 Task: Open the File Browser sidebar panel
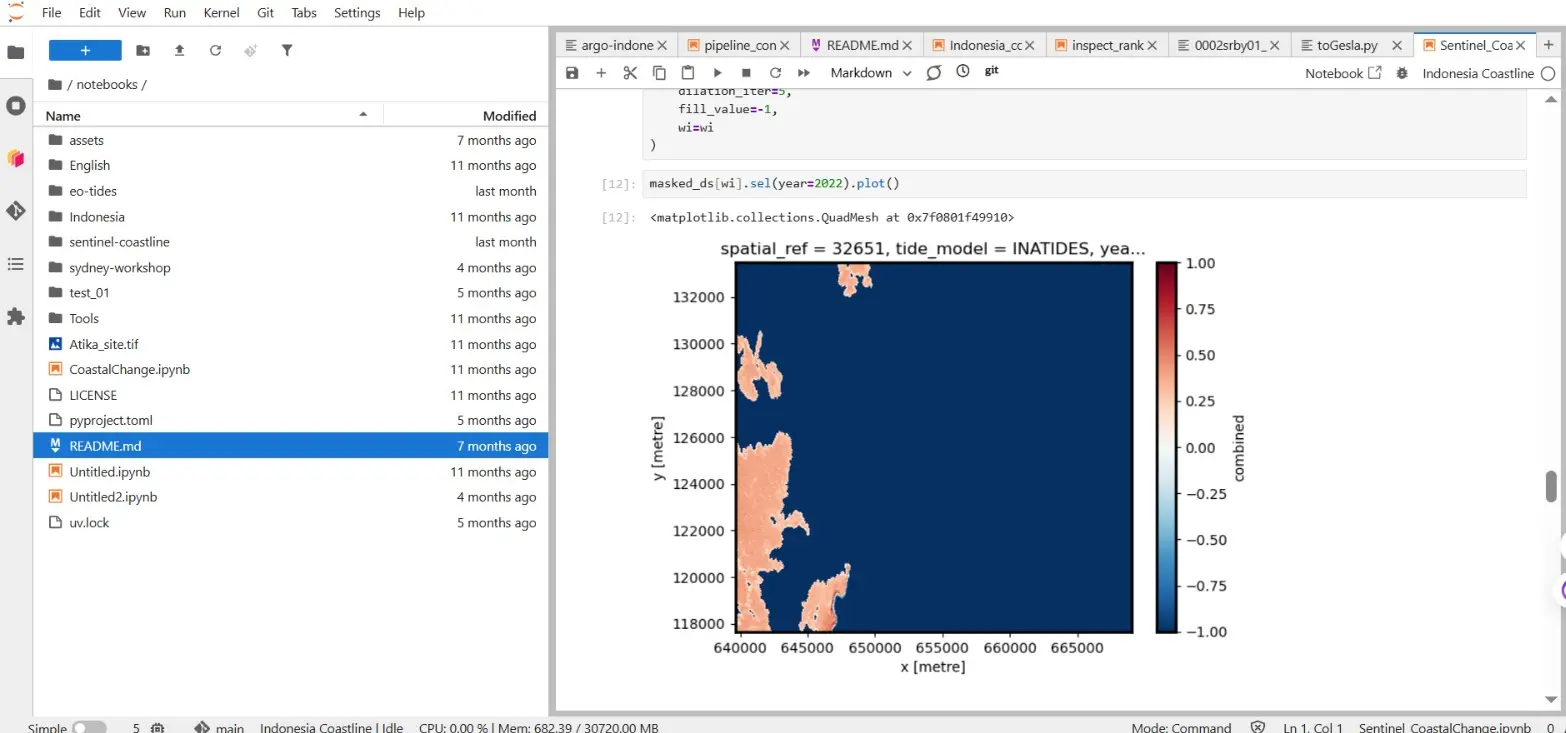click(16, 52)
